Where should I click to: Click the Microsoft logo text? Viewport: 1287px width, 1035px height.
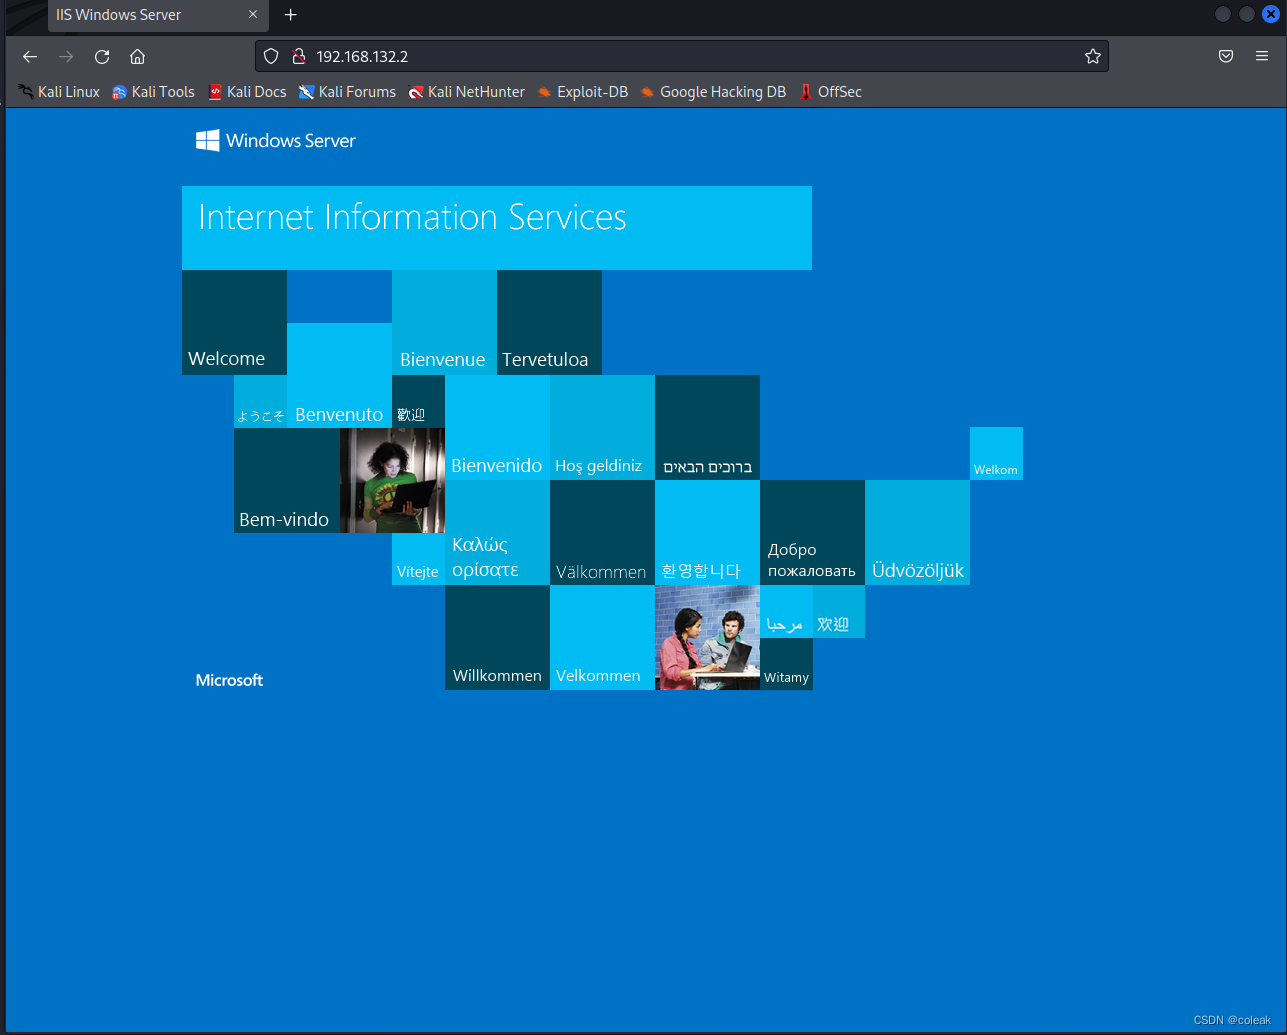click(229, 680)
